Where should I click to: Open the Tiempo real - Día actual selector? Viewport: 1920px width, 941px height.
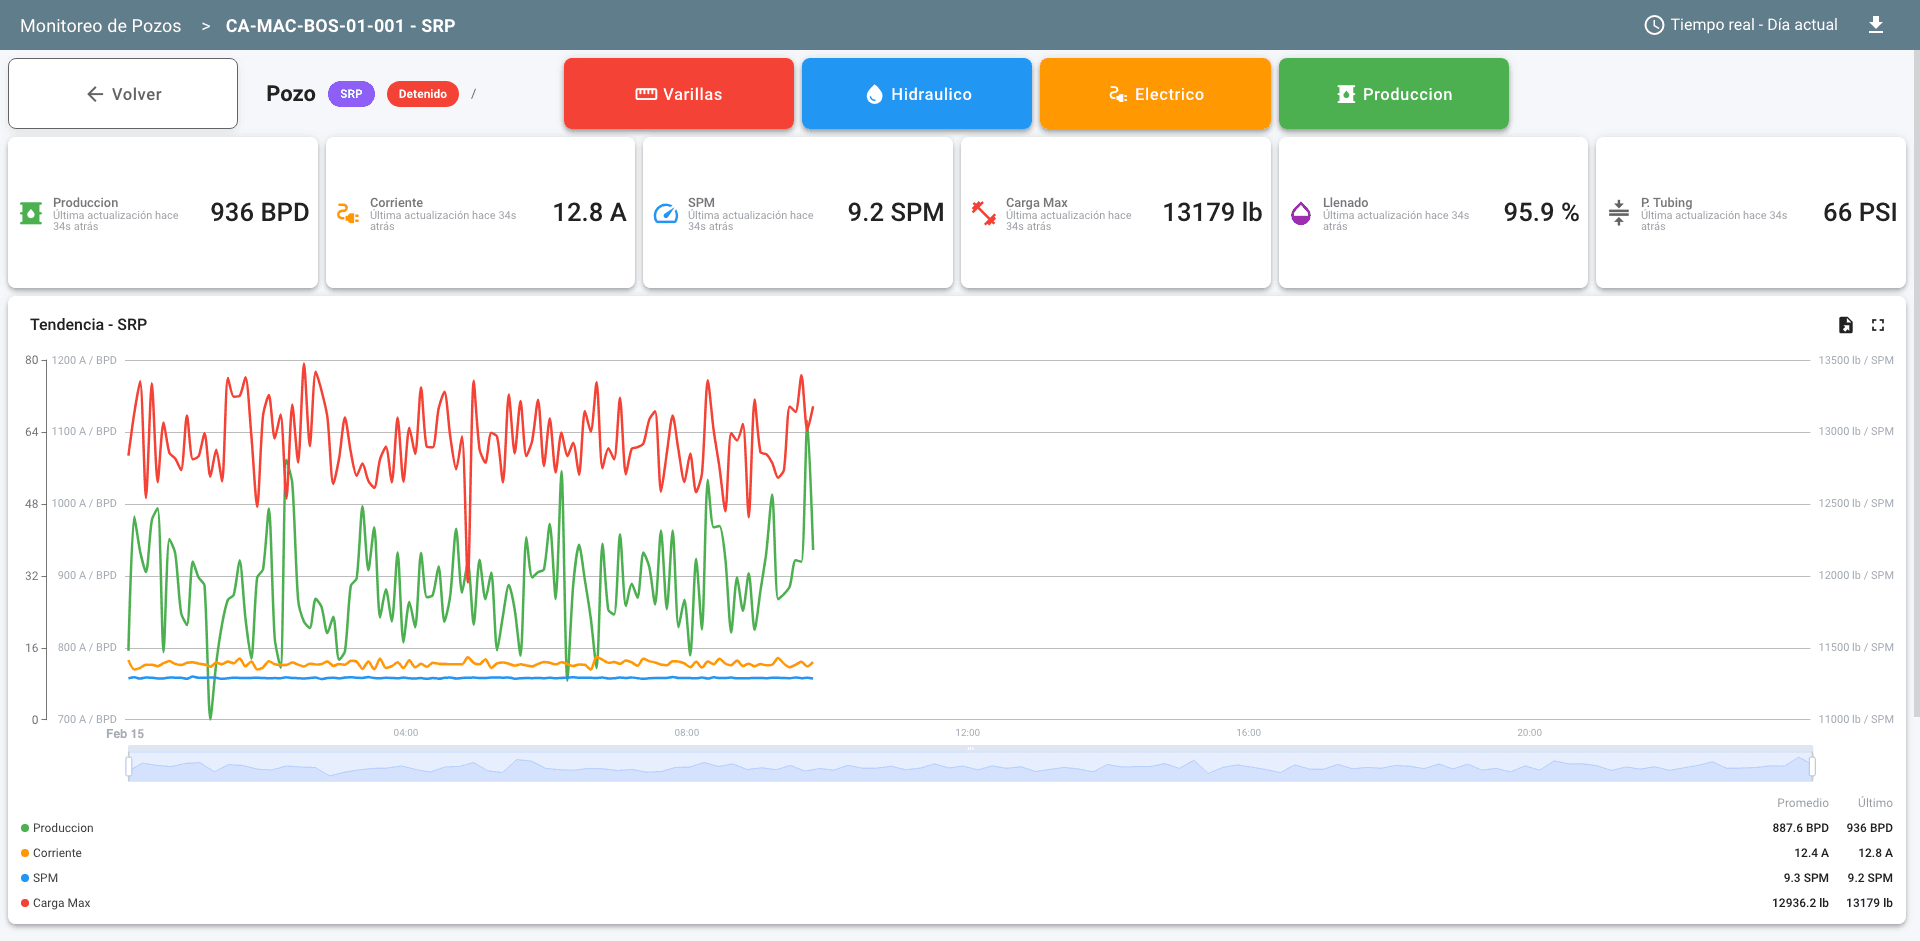point(1752,25)
